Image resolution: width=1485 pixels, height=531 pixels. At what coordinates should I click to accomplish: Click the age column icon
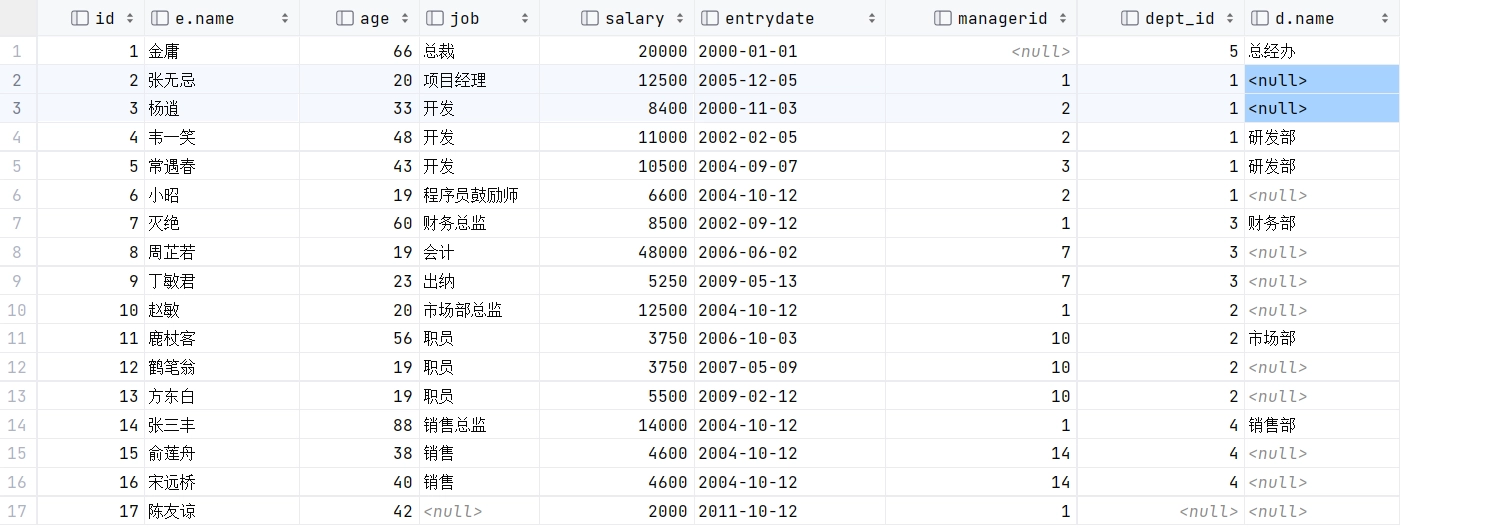pyautogui.click(x=345, y=18)
